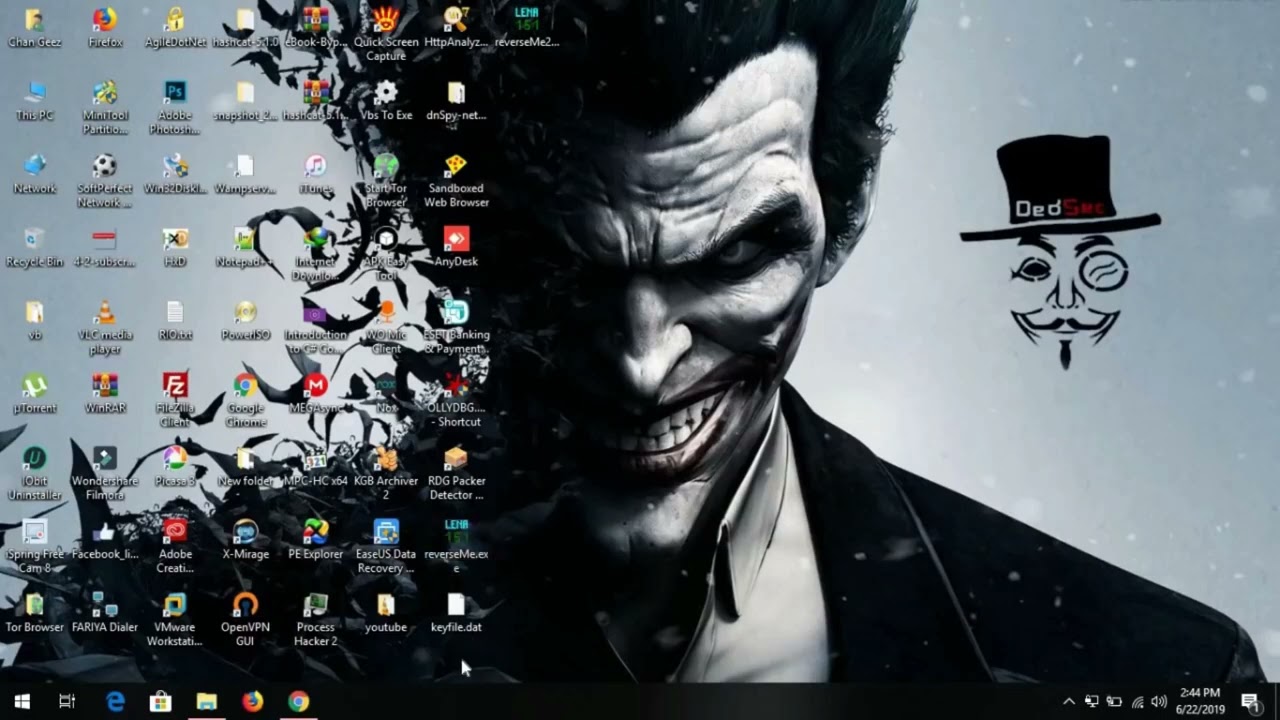Open the volume control in the tray
The height and width of the screenshot is (720, 1280).
pos(1159,702)
